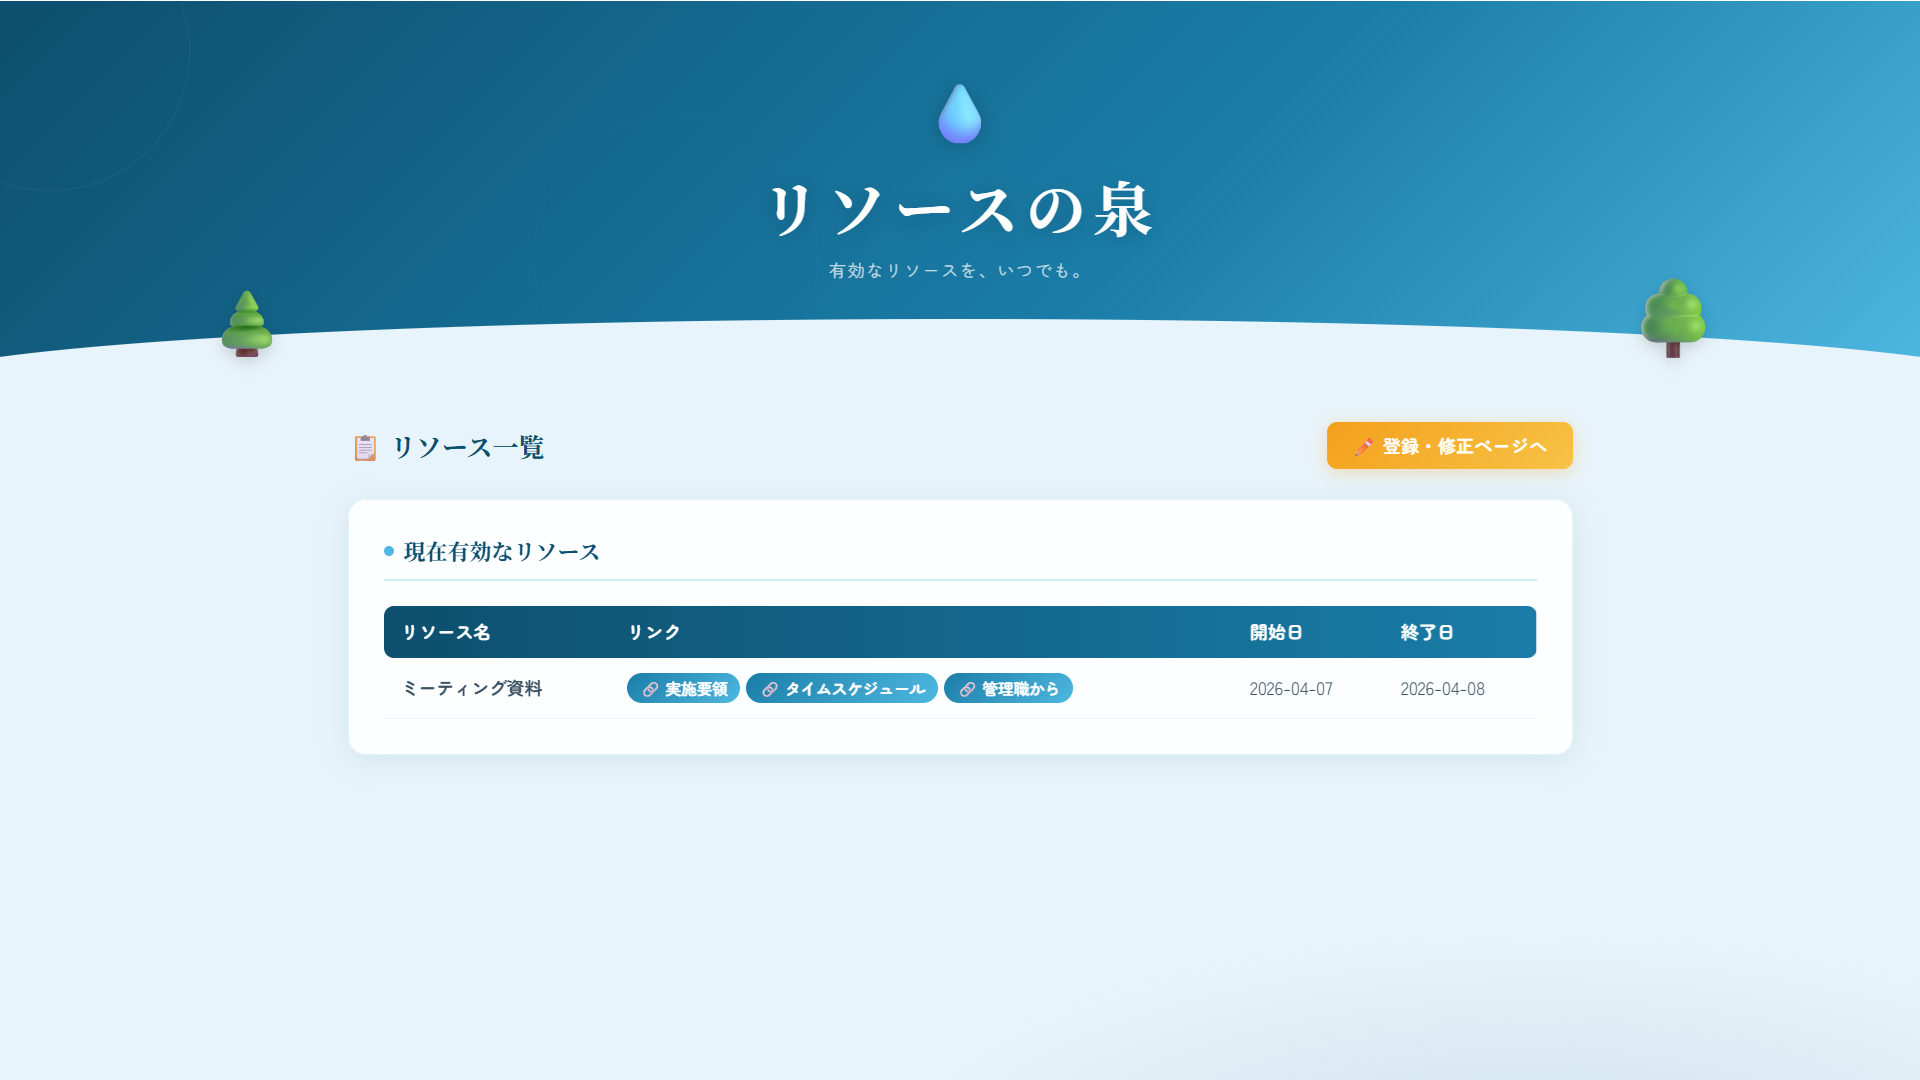Viewport: 1920px width, 1080px height.
Task: Click the chain icon in 管理職から chip
Action: (x=967, y=689)
